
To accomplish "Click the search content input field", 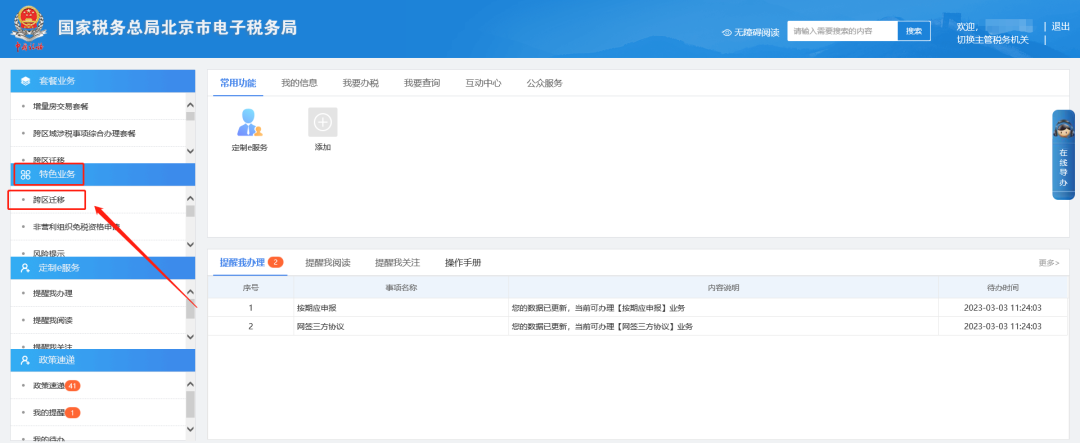I will [x=842, y=31].
